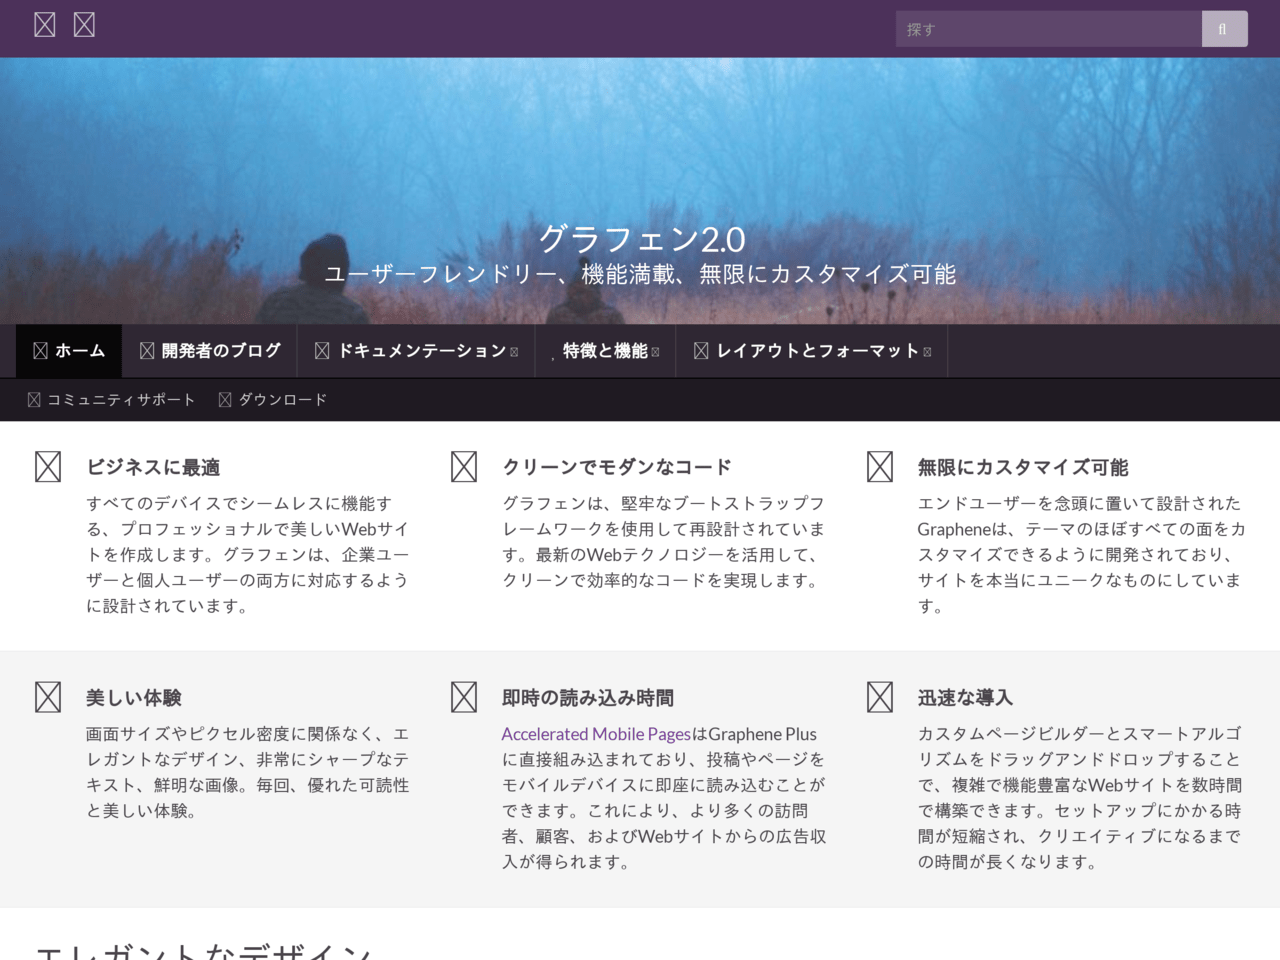The image size is (1280, 960).
Task: Click the search submit button
Action: [x=1224, y=29]
